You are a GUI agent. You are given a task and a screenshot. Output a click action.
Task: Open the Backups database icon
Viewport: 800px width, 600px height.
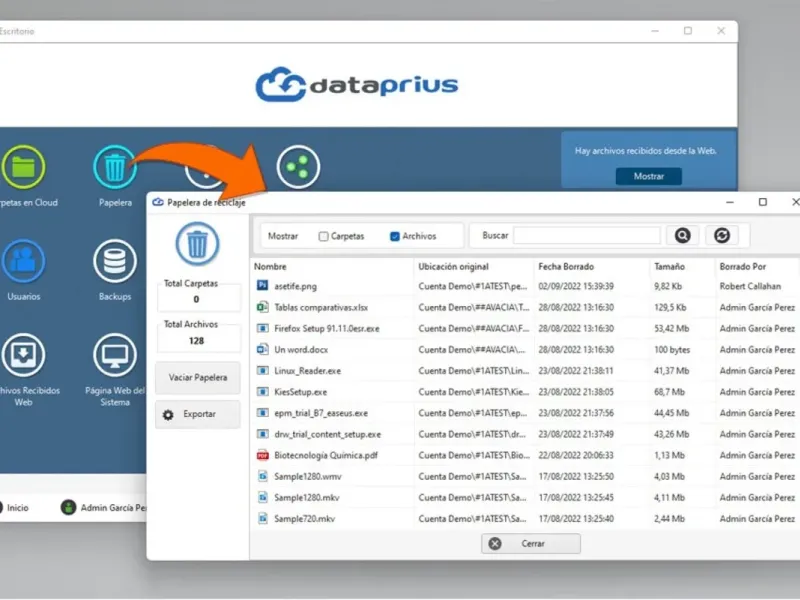tap(115, 261)
